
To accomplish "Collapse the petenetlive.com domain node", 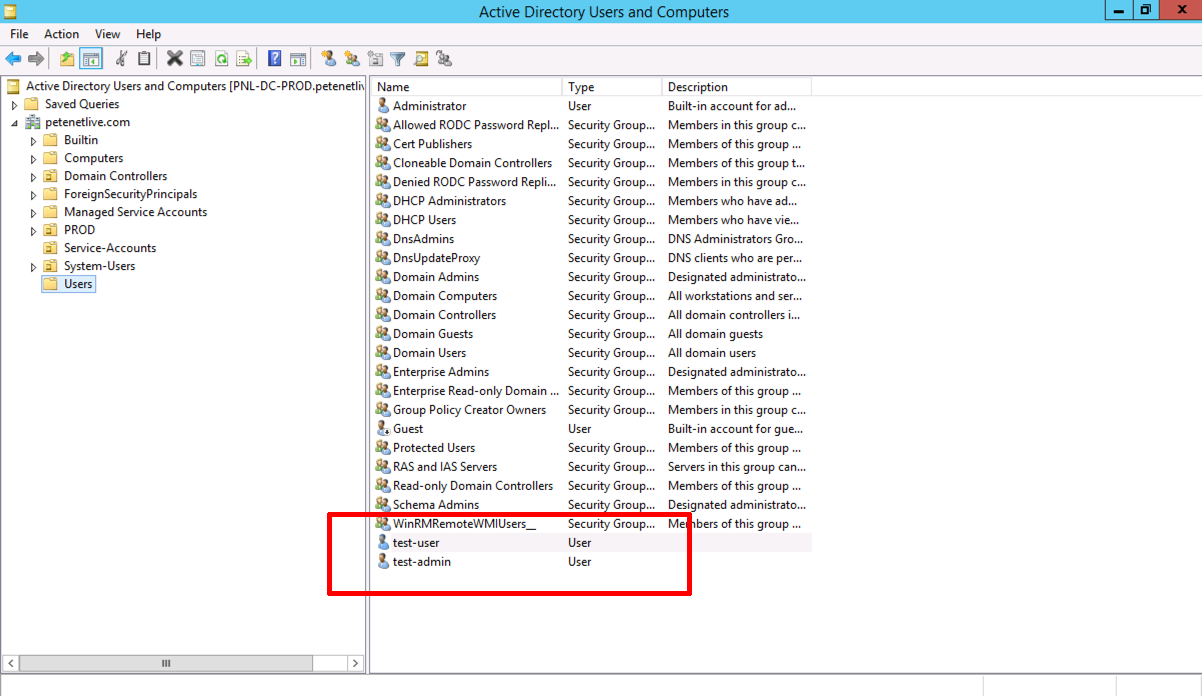I will 14,122.
